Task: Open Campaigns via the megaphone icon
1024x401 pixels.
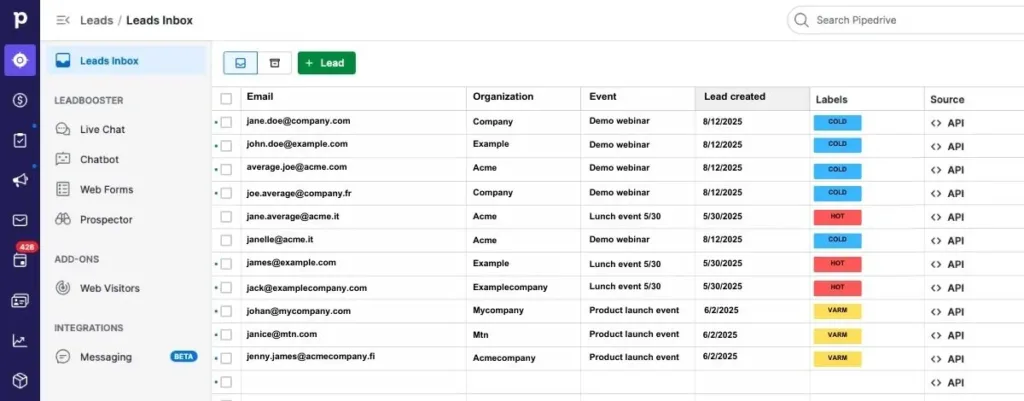Action: click(x=19, y=180)
